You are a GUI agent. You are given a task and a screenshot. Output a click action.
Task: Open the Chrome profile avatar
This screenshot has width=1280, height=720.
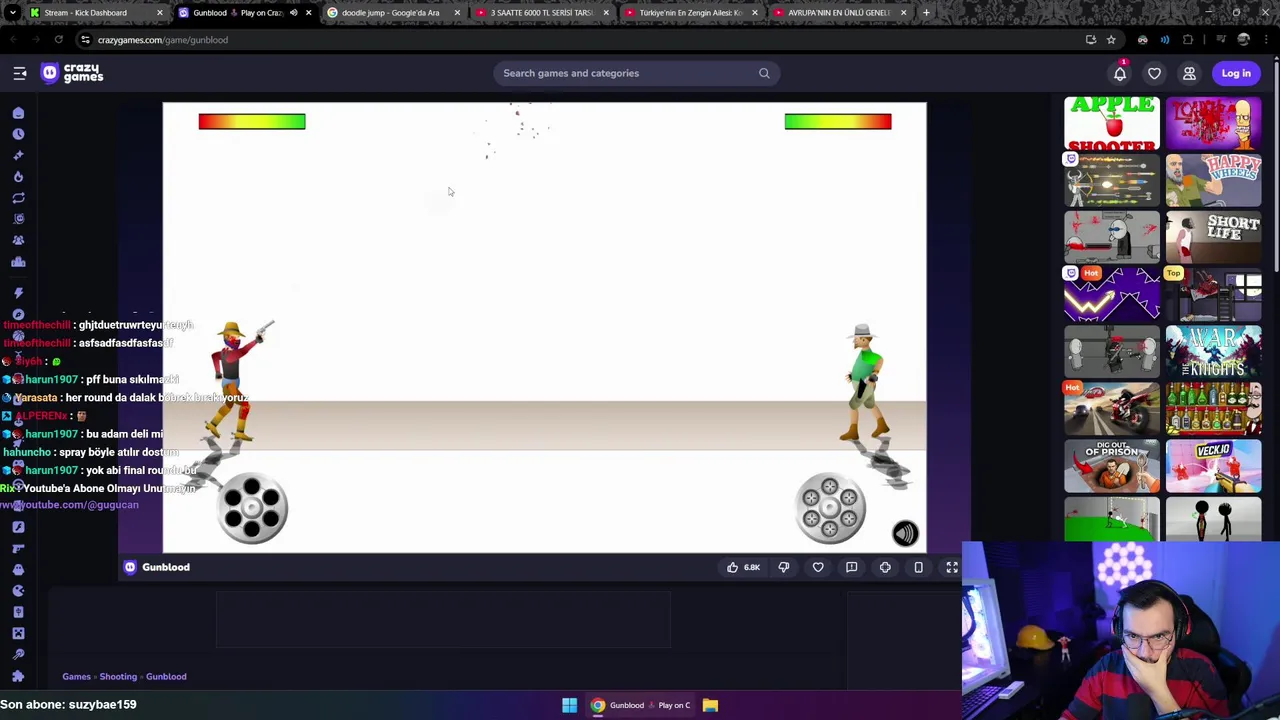1243,40
